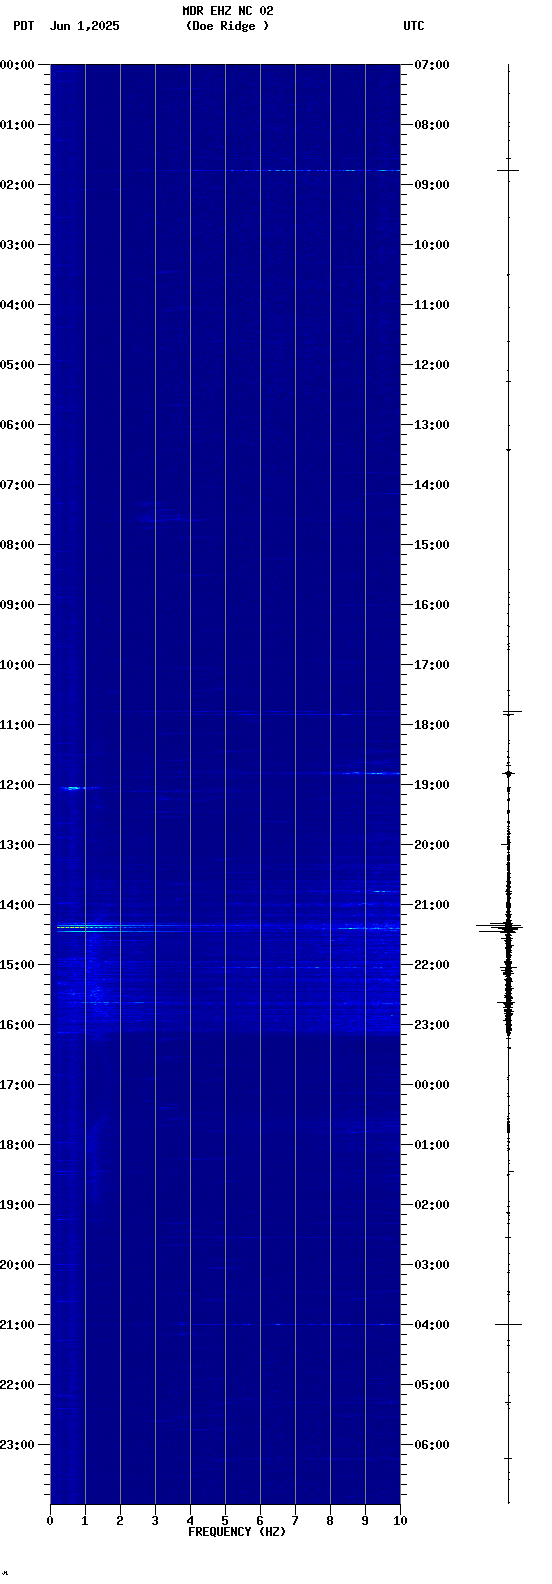Click the seismogram spike near 08:45 UTC
Image resolution: width=552 pixels, height=1584 pixels.
[x=508, y=171]
